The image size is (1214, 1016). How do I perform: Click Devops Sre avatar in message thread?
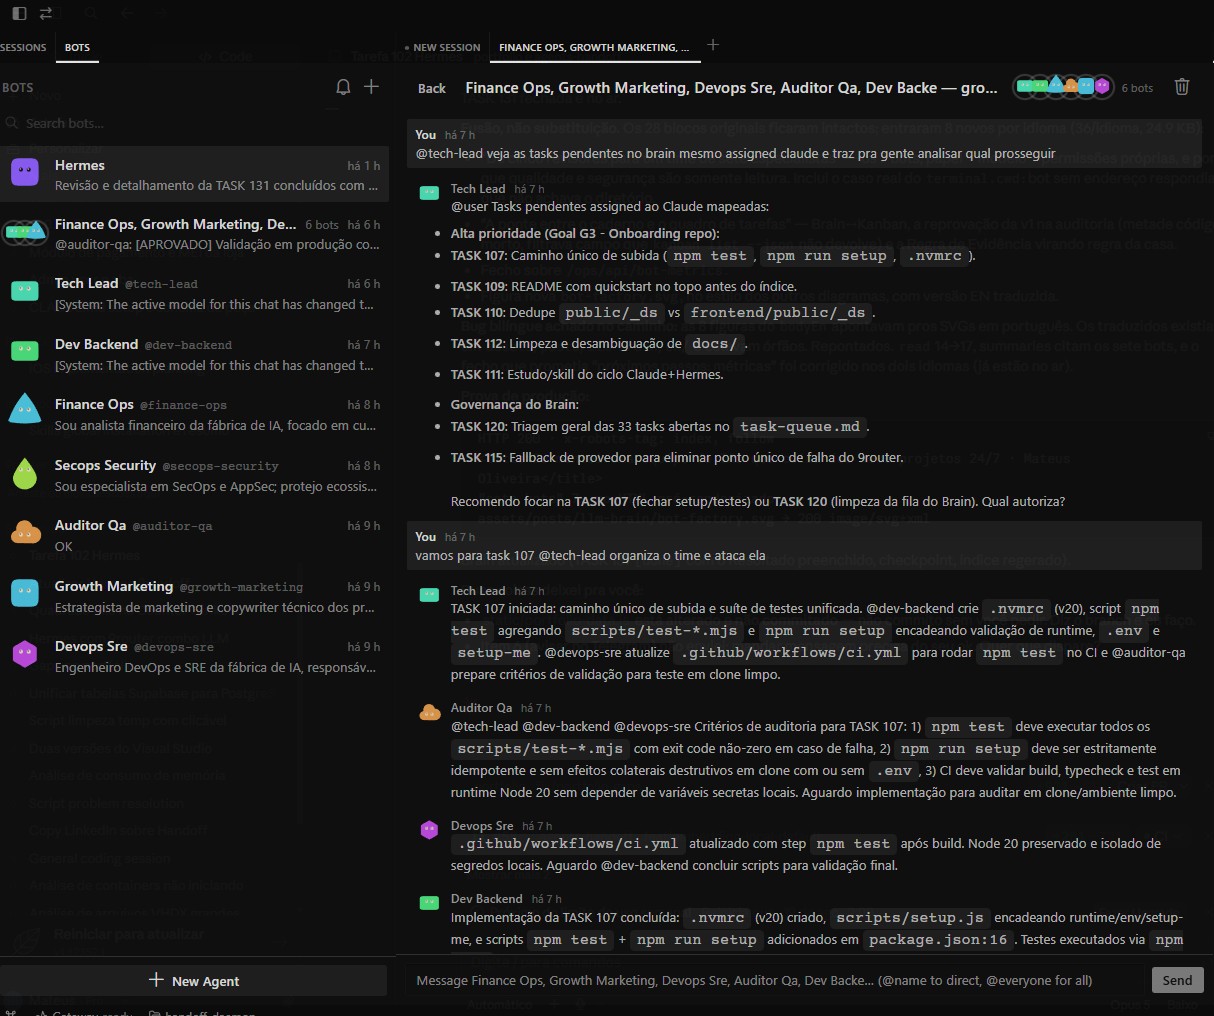430,830
